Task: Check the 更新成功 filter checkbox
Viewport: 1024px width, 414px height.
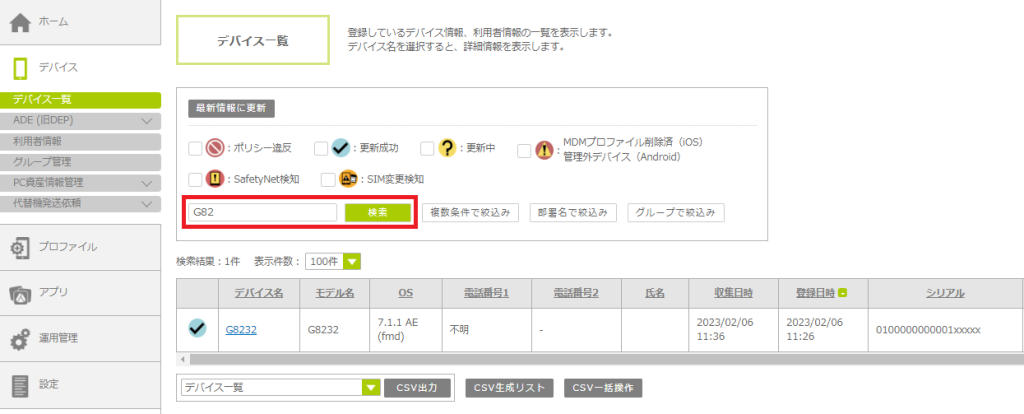Action: [x=321, y=148]
